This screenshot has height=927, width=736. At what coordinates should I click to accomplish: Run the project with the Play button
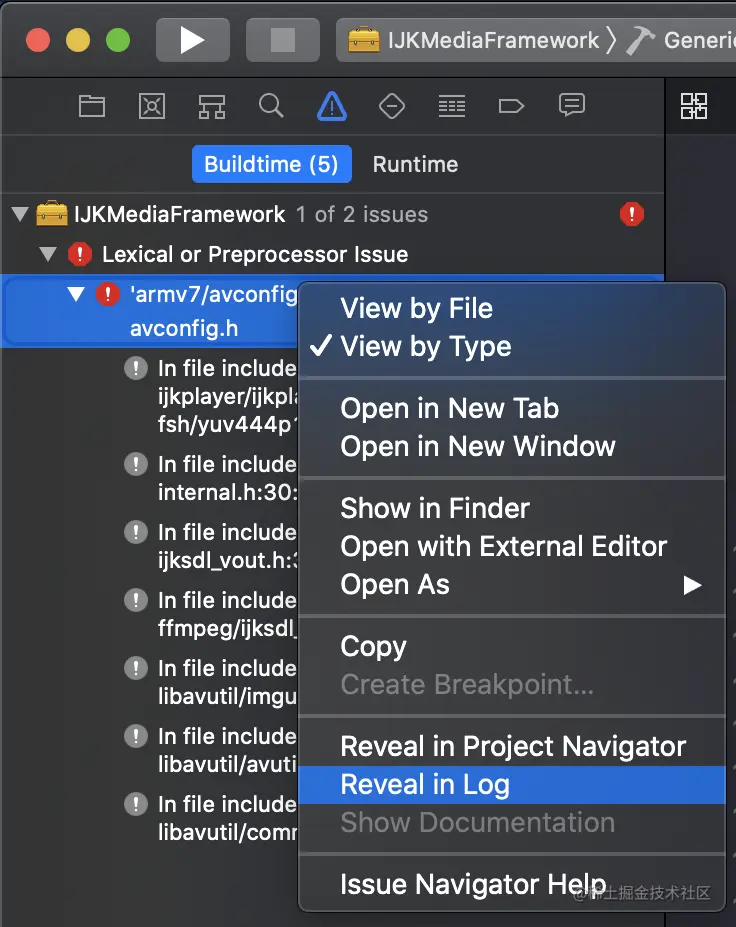click(193, 40)
